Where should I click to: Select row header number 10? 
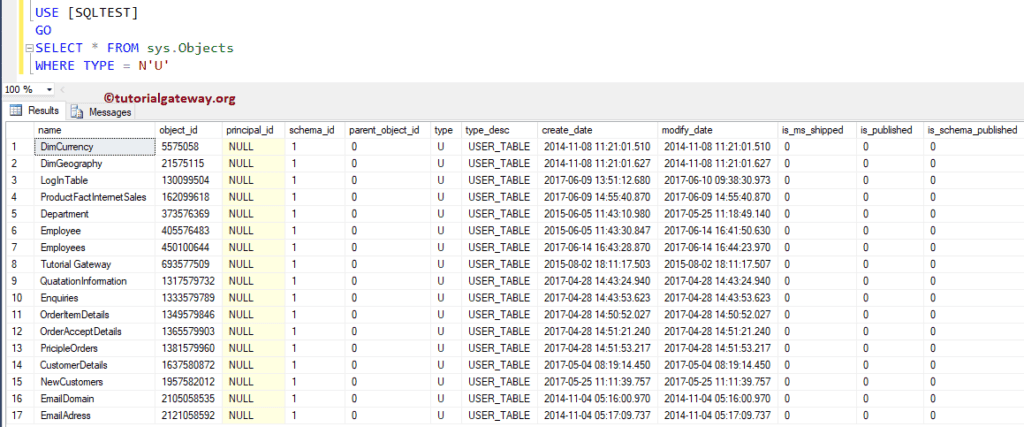(18, 298)
